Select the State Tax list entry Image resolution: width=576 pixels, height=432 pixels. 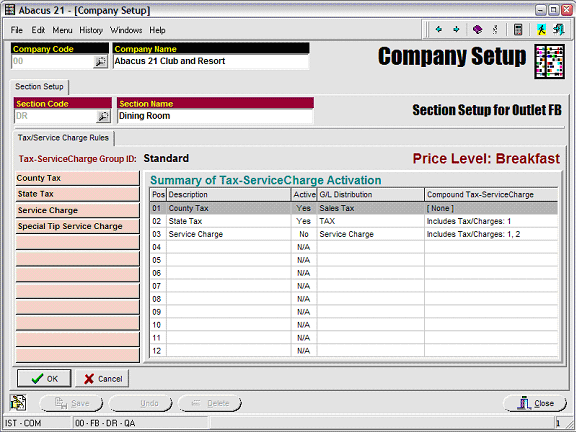click(x=78, y=194)
